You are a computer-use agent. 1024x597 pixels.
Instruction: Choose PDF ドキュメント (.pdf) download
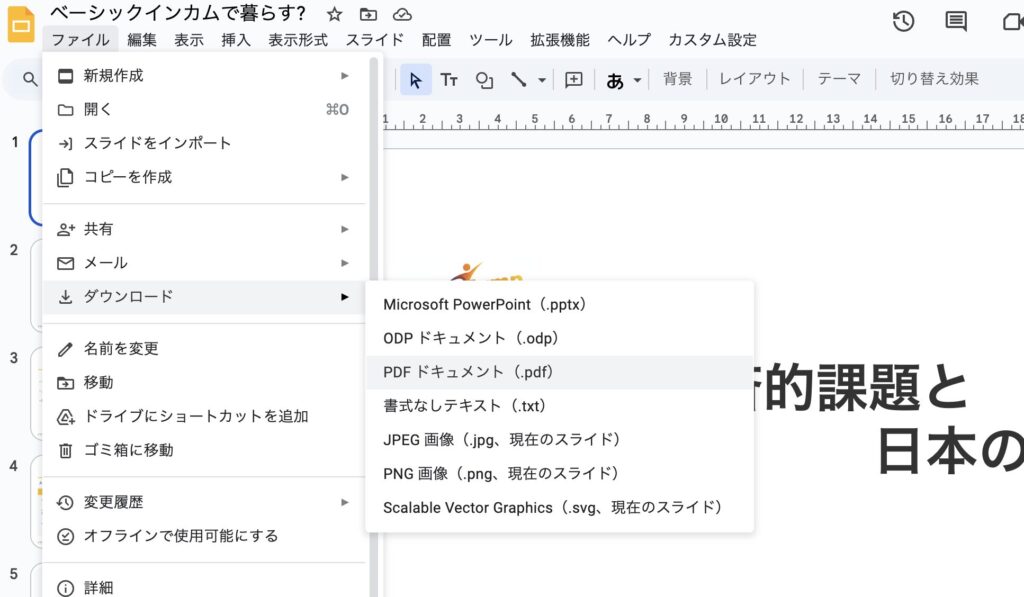(x=468, y=372)
